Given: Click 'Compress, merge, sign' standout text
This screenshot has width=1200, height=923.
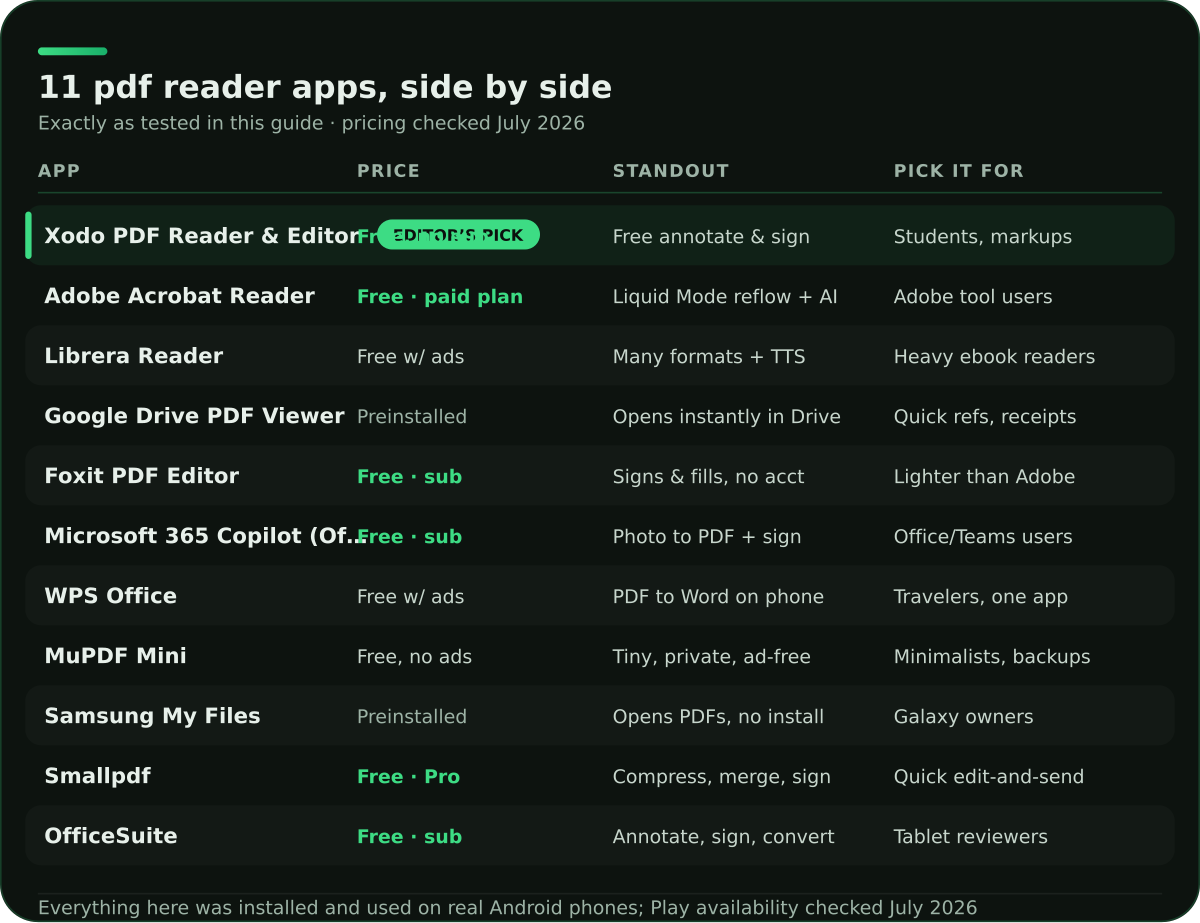Looking at the screenshot, I should (x=722, y=777).
